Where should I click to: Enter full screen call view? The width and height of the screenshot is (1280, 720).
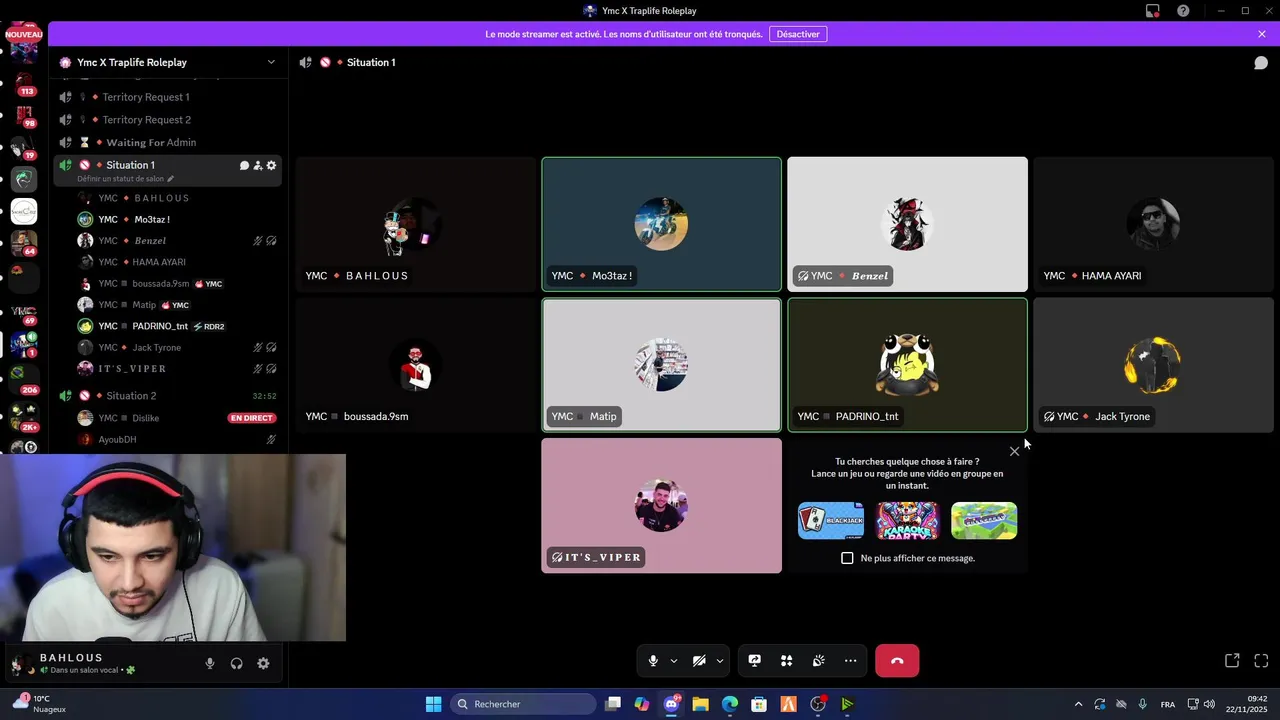[1261, 661]
